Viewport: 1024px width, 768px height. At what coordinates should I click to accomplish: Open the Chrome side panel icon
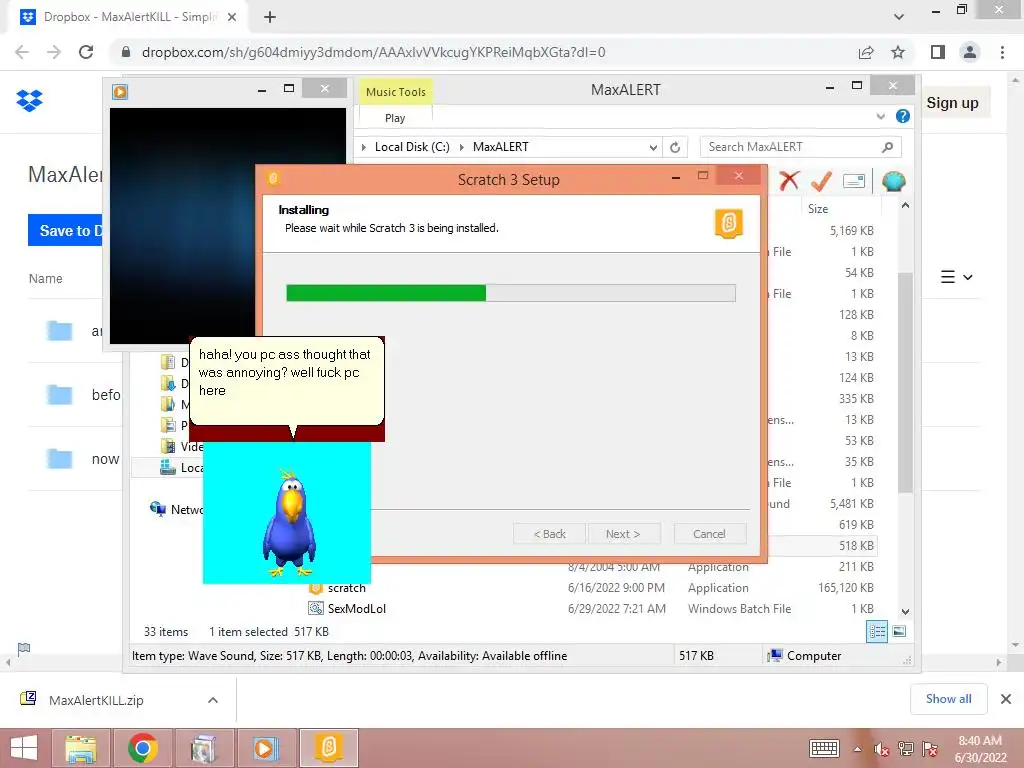pos(938,52)
